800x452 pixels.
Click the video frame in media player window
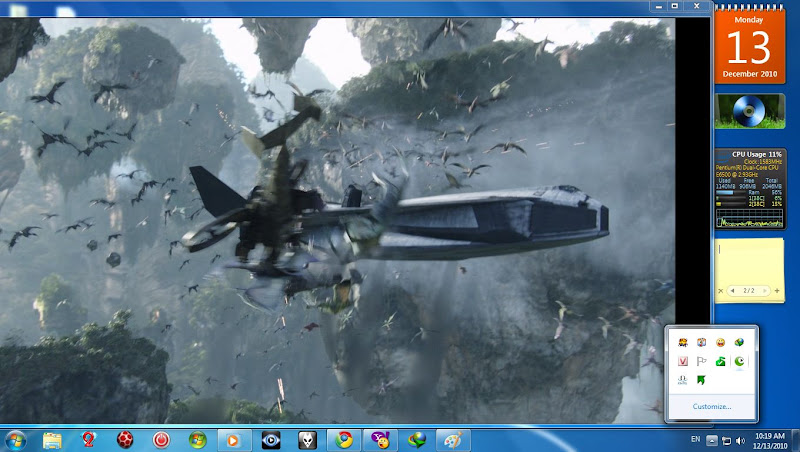[337, 220]
